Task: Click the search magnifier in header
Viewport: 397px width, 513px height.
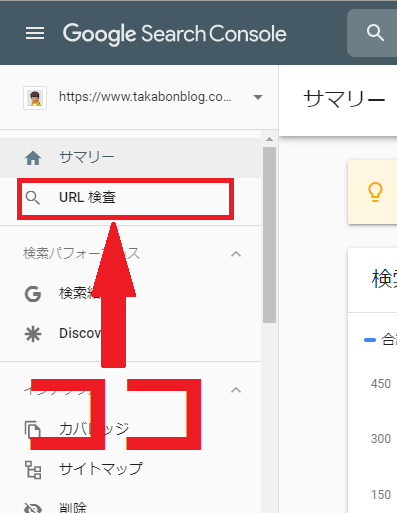Action: 375,33
